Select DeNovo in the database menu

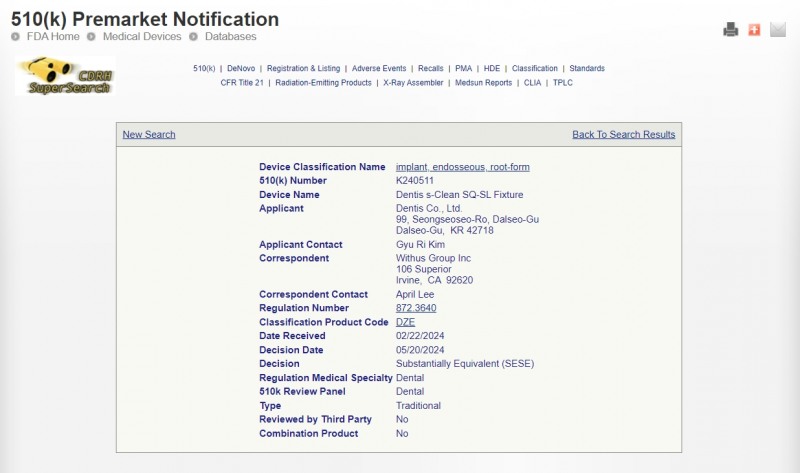point(241,69)
